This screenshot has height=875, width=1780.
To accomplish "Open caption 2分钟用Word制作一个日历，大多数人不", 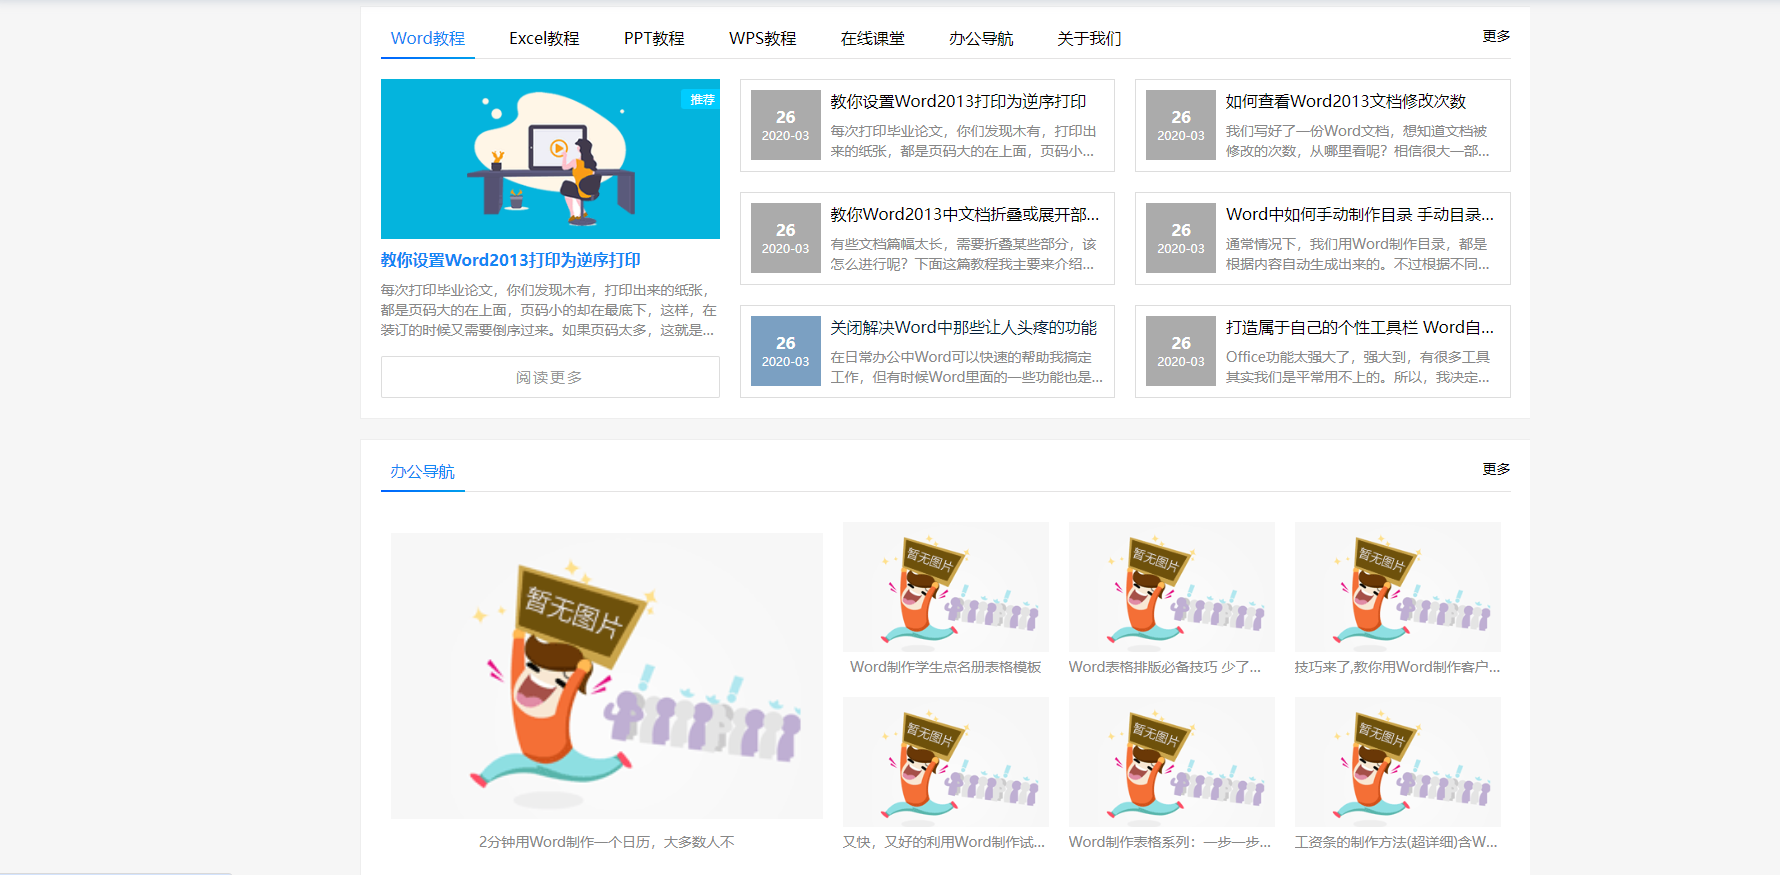I will point(607,842).
